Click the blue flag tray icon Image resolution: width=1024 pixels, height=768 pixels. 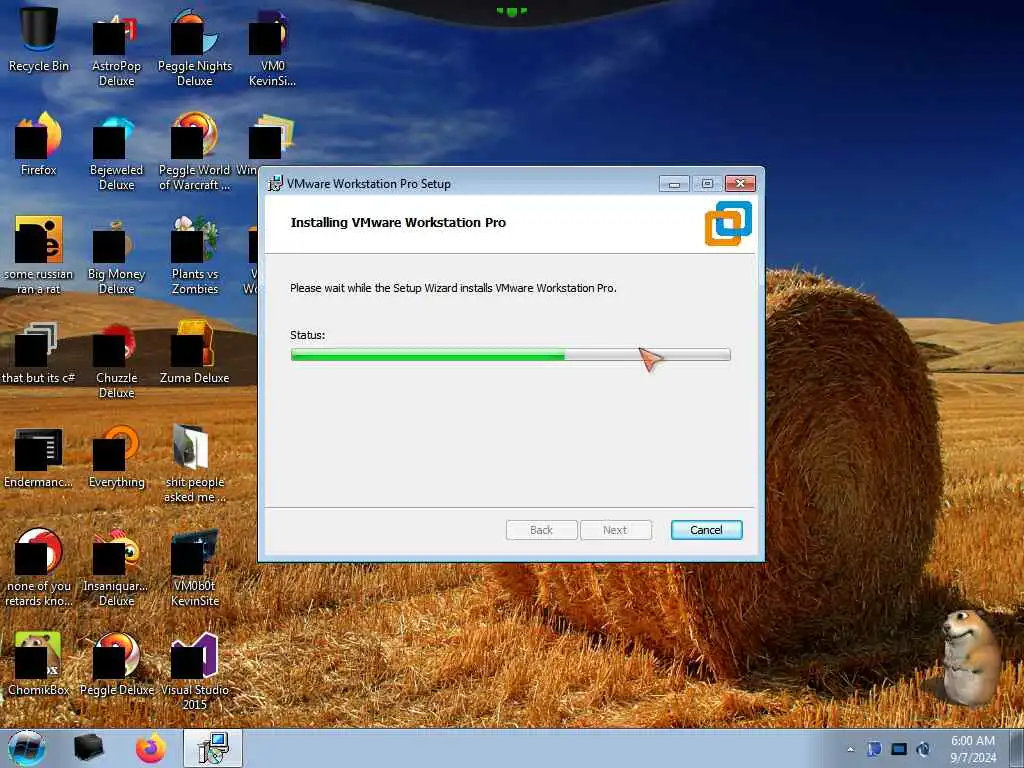tap(874, 749)
